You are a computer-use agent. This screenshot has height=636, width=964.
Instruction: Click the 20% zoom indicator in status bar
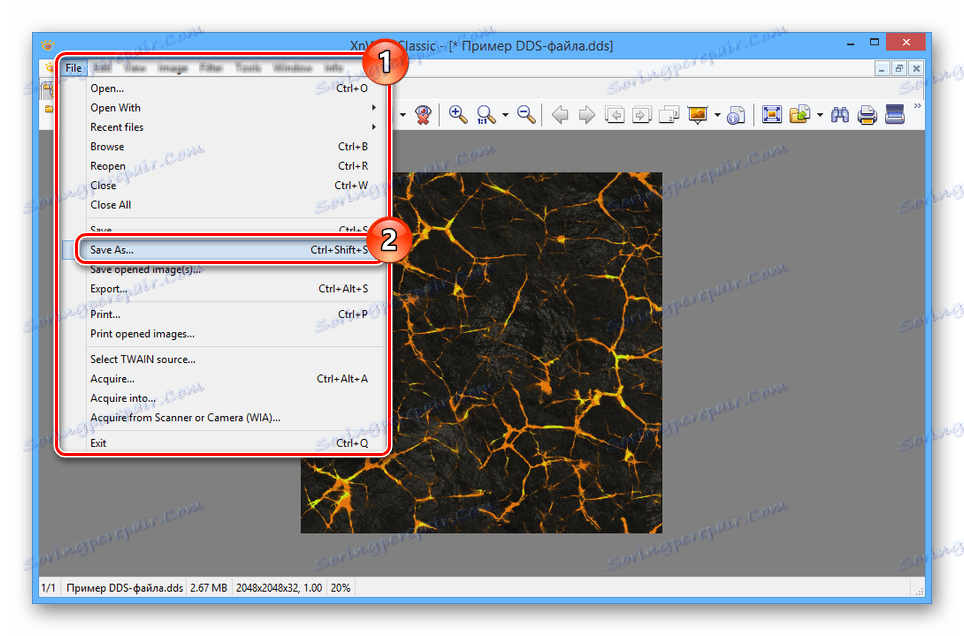tap(340, 587)
